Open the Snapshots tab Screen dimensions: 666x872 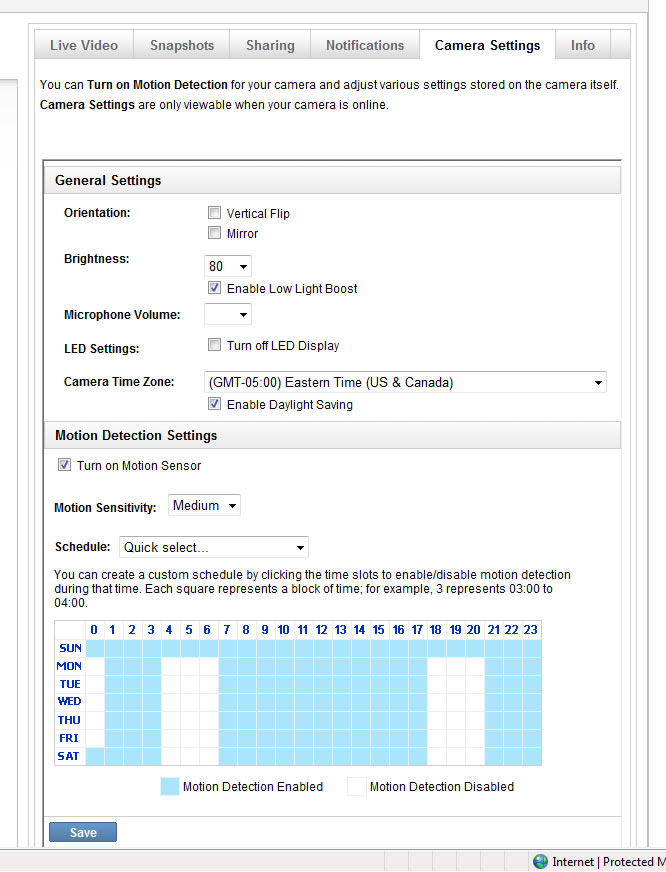click(182, 45)
